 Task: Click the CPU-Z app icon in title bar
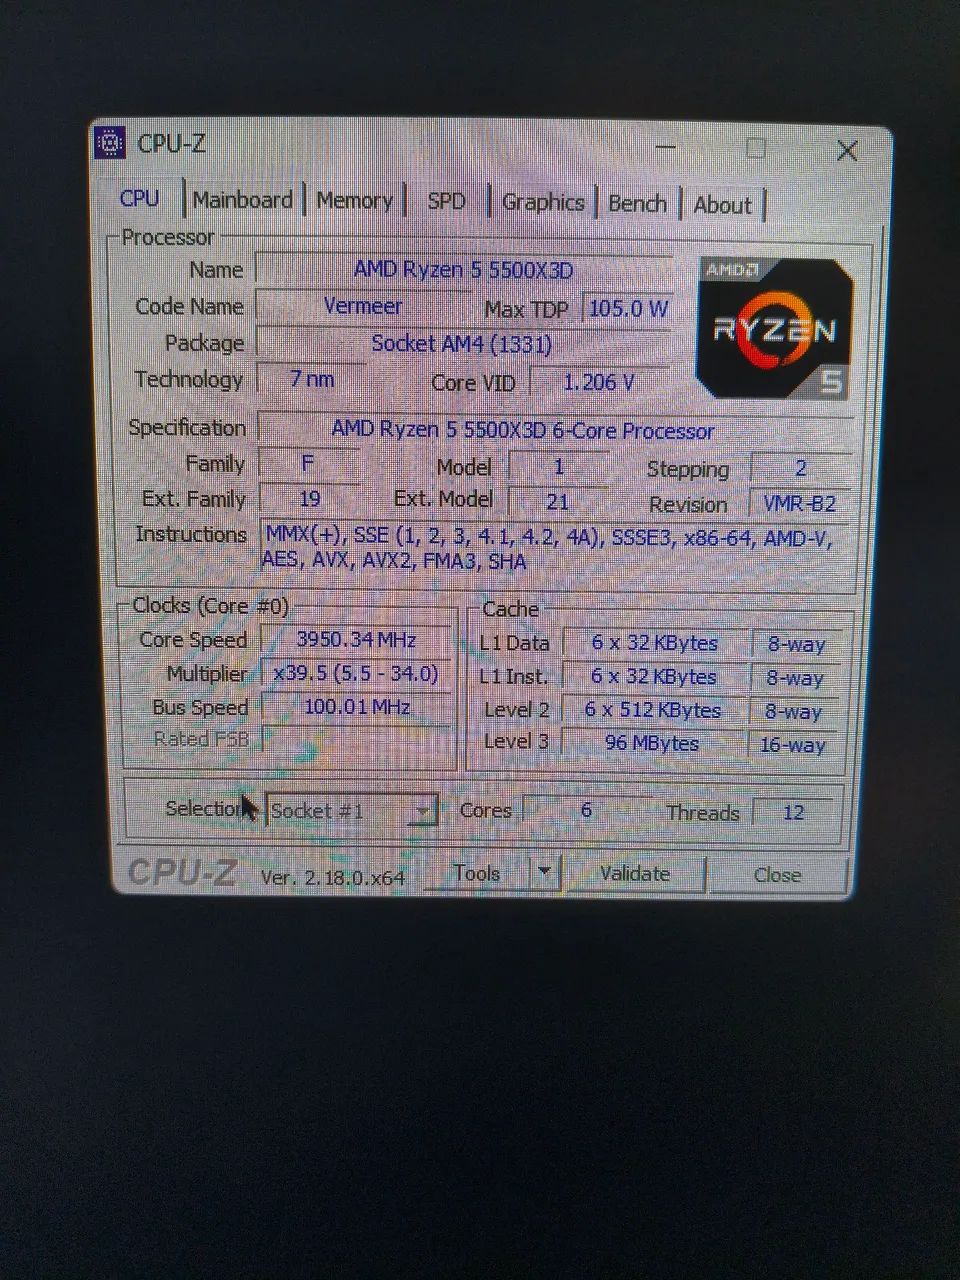[x=109, y=143]
